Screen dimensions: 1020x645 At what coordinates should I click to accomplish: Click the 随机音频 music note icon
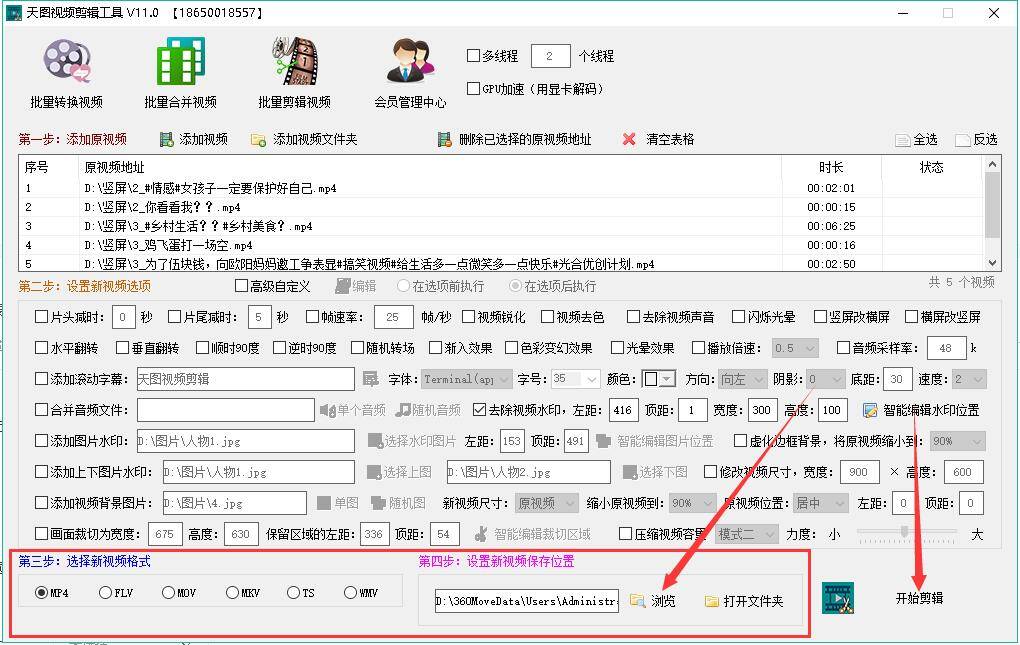[x=403, y=410]
